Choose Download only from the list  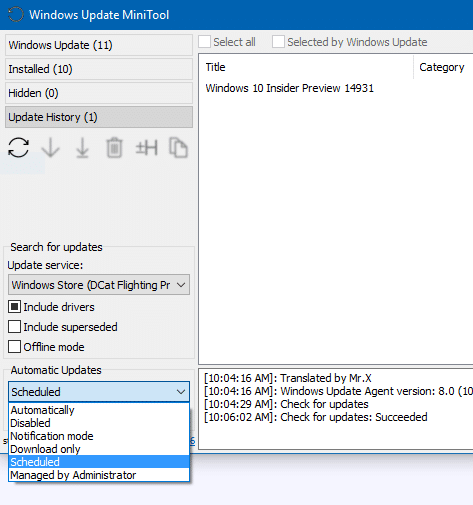coord(99,449)
